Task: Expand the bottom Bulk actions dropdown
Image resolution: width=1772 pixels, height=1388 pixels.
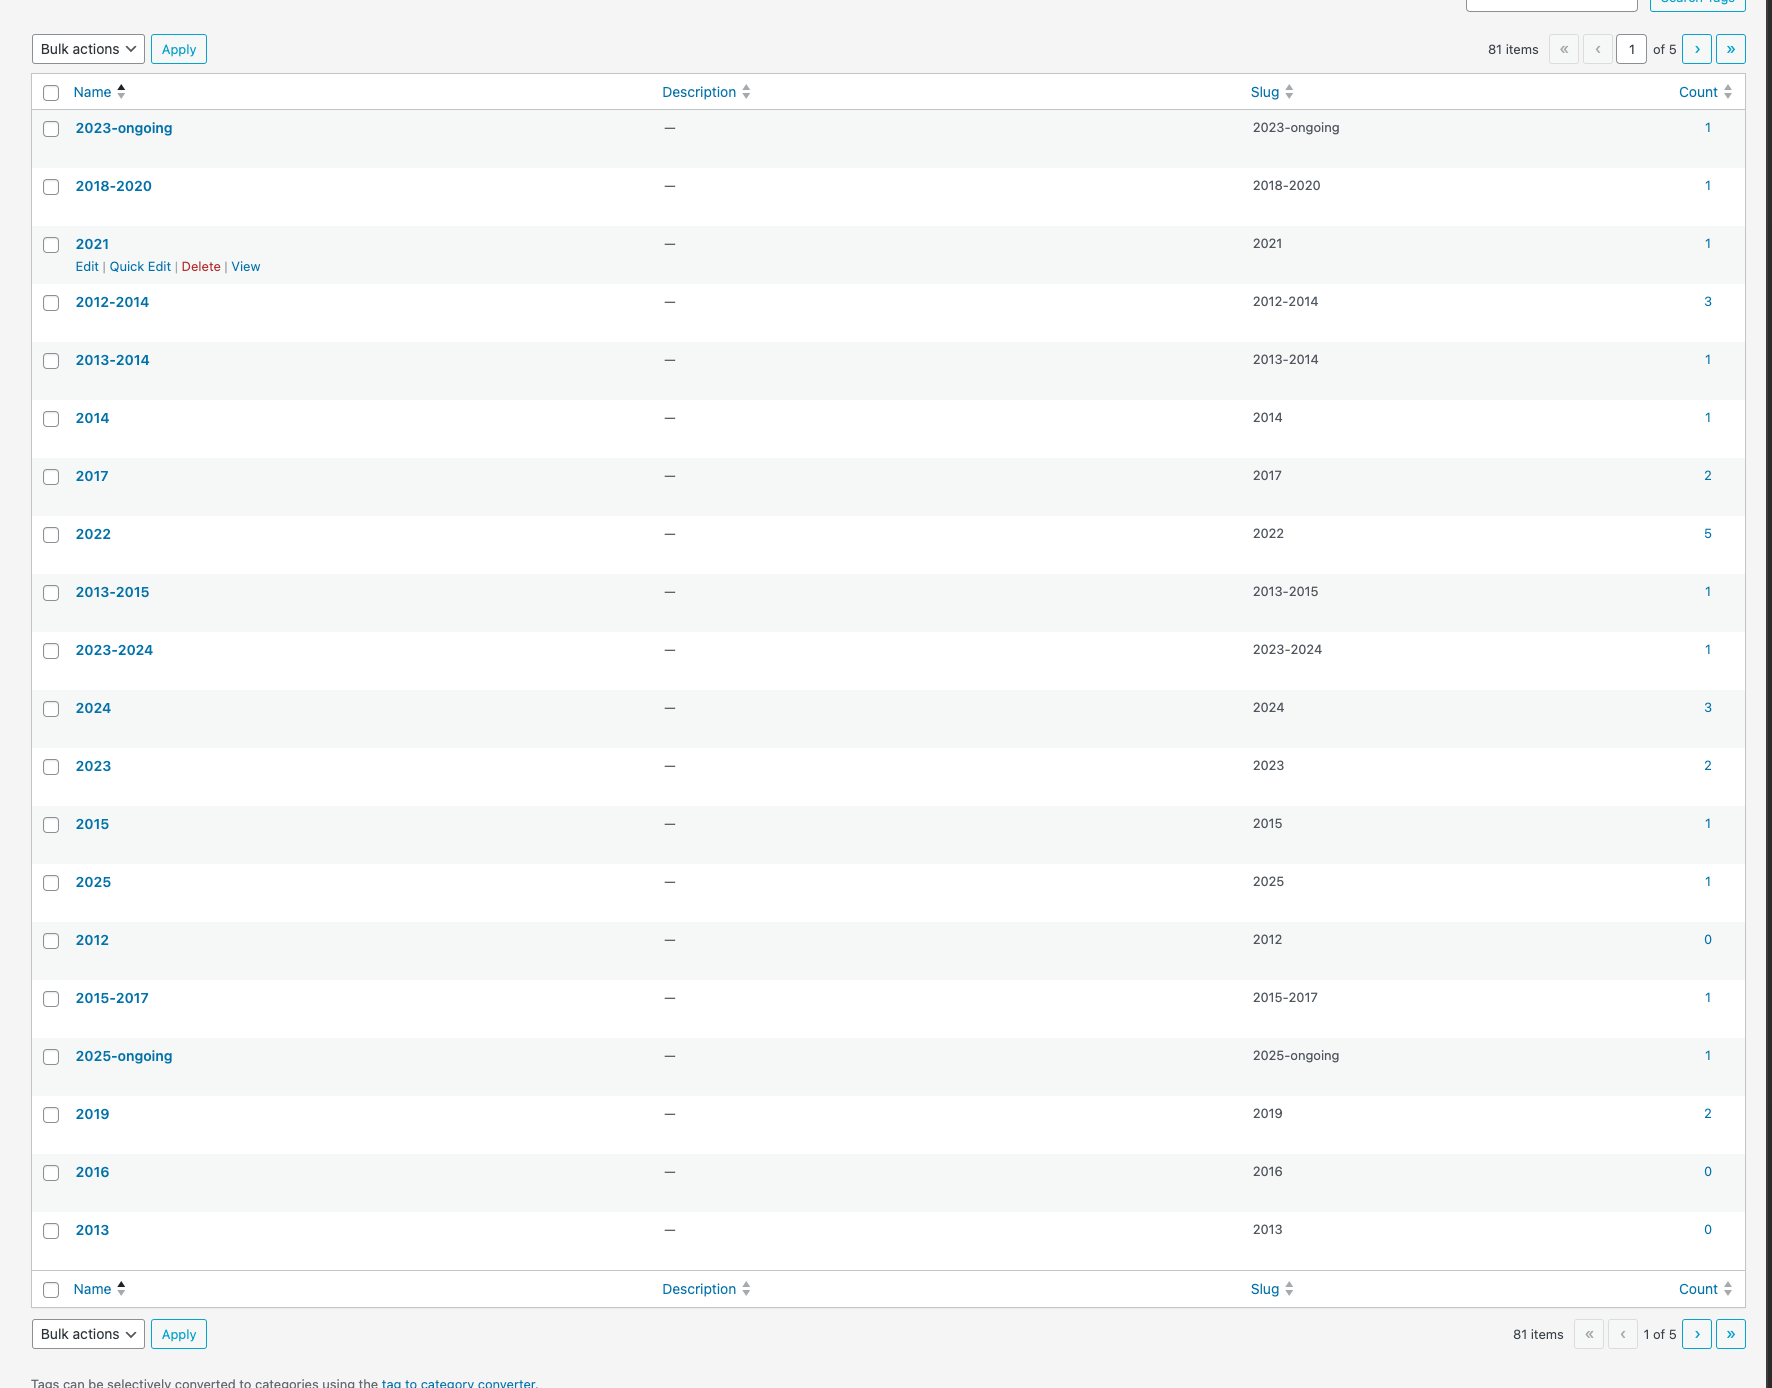Action: (x=88, y=1334)
